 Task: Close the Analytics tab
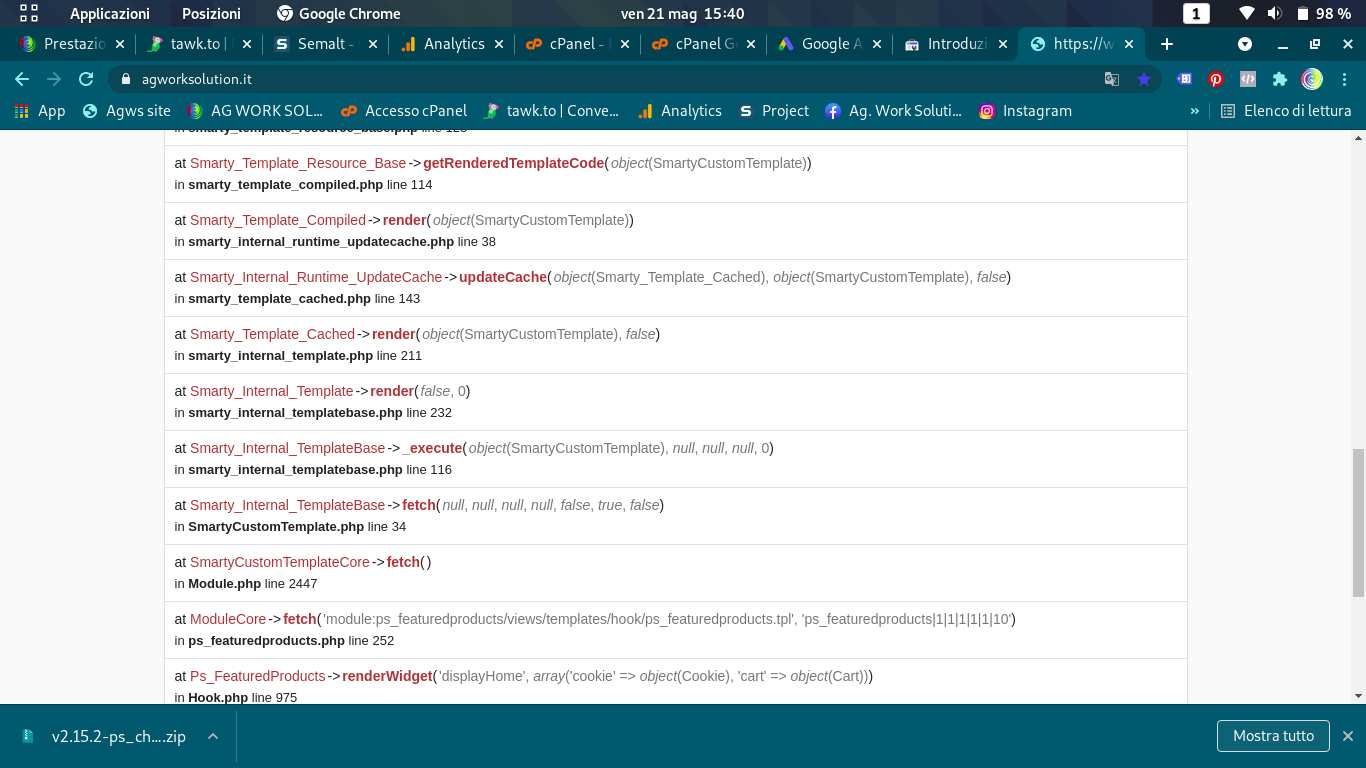pos(499,44)
